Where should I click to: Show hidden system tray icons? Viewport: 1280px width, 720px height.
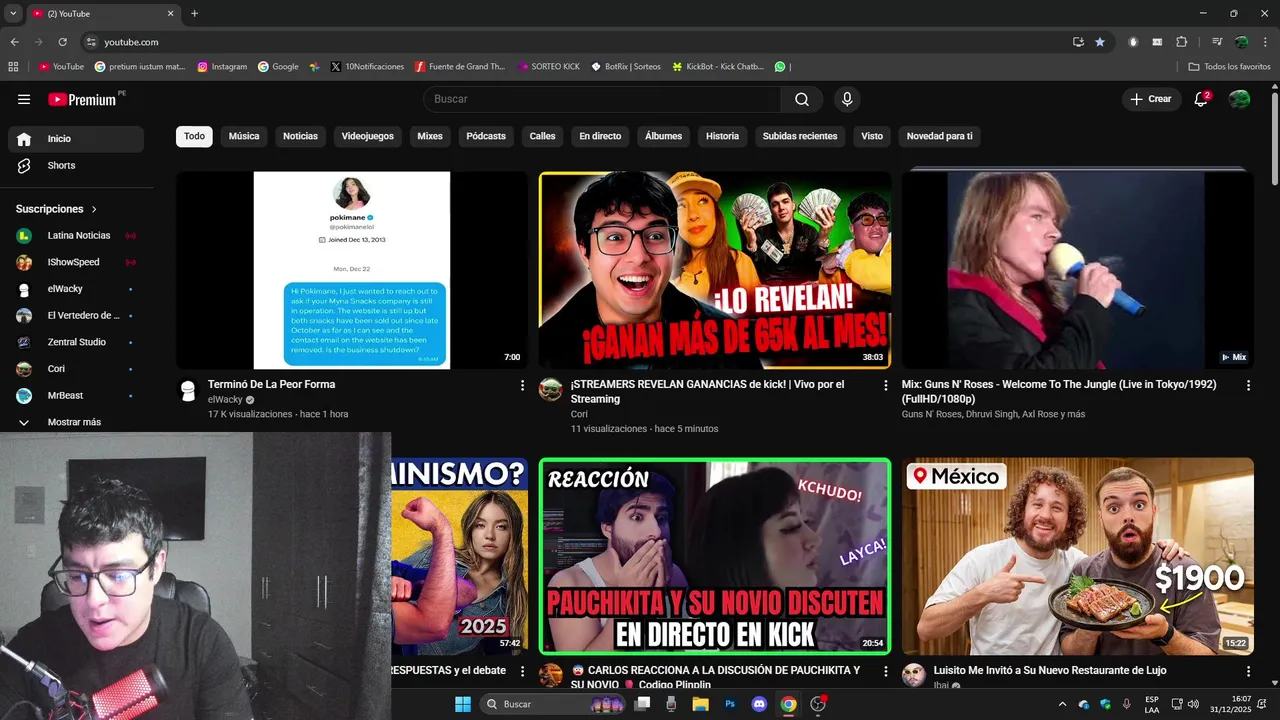1062,704
